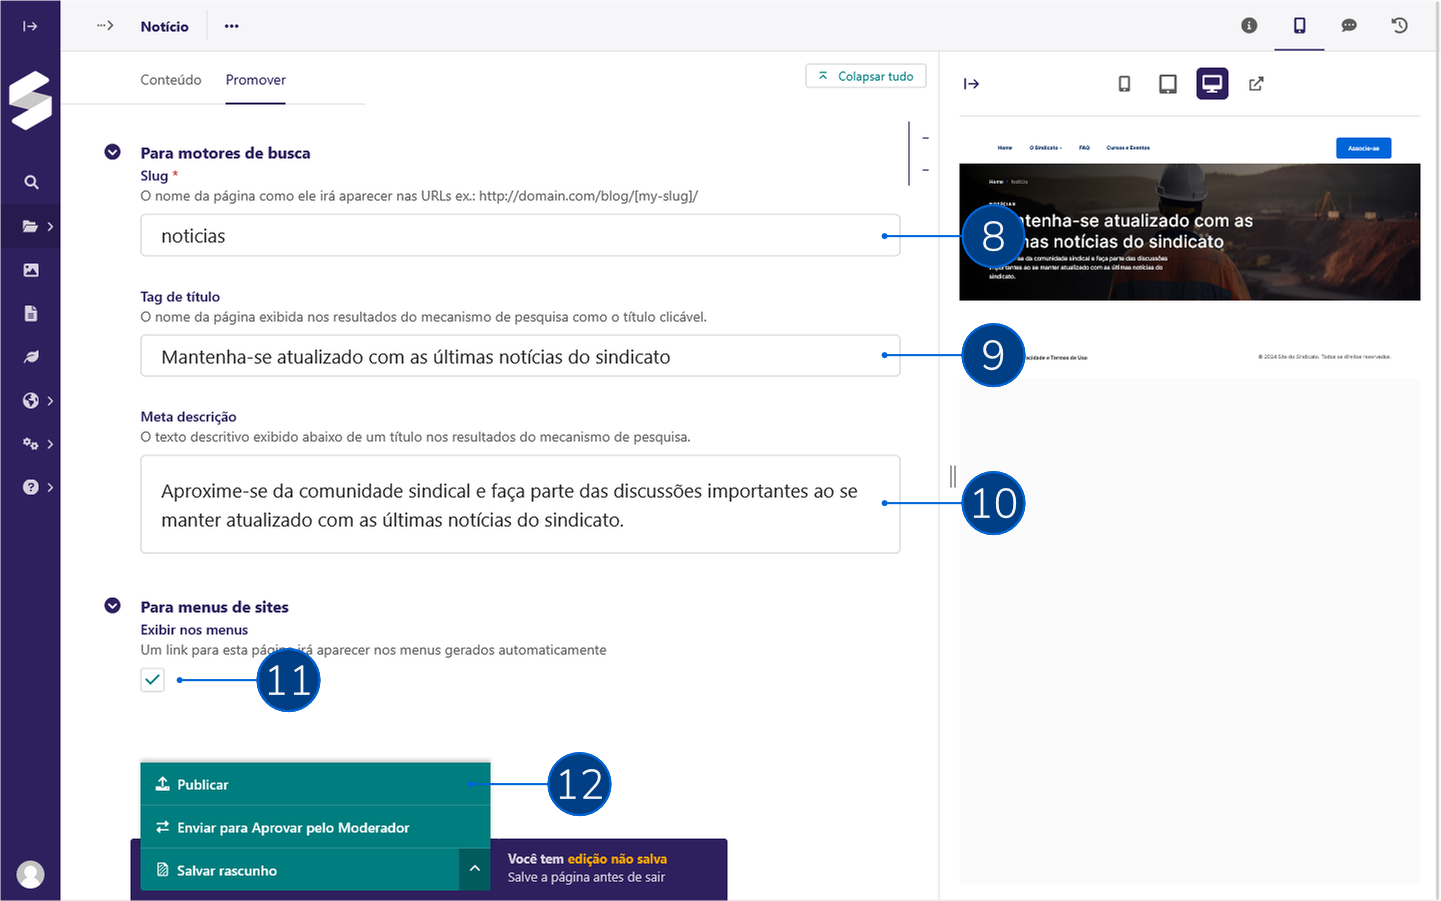Switch preview to tablet view
The image size is (1441, 901).
pyautogui.click(x=1167, y=84)
